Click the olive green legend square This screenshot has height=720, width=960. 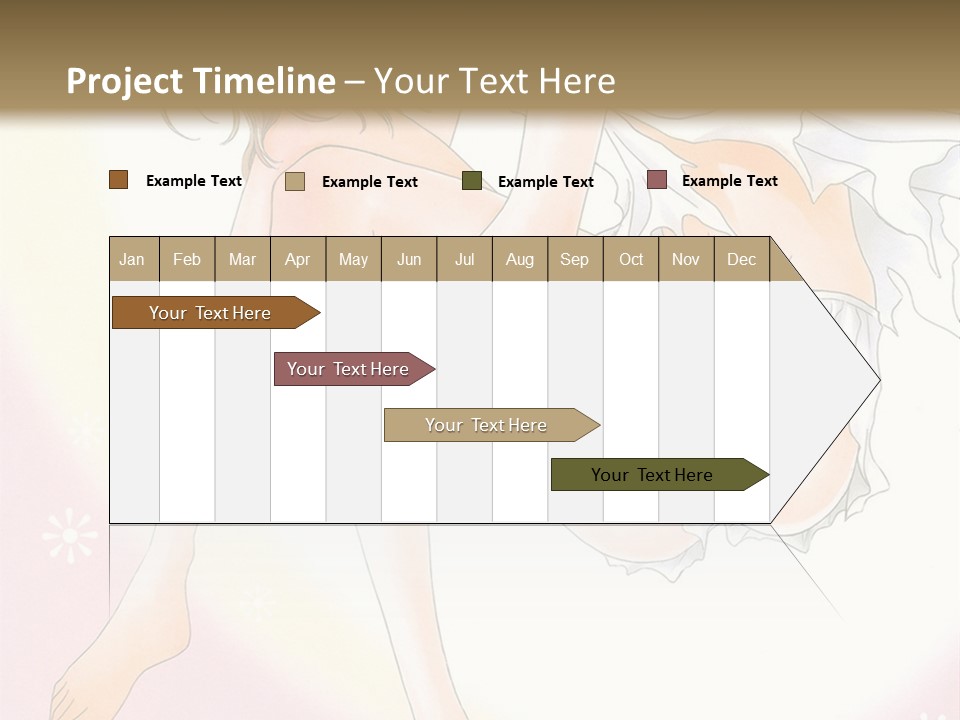click(x=472, y=181)
